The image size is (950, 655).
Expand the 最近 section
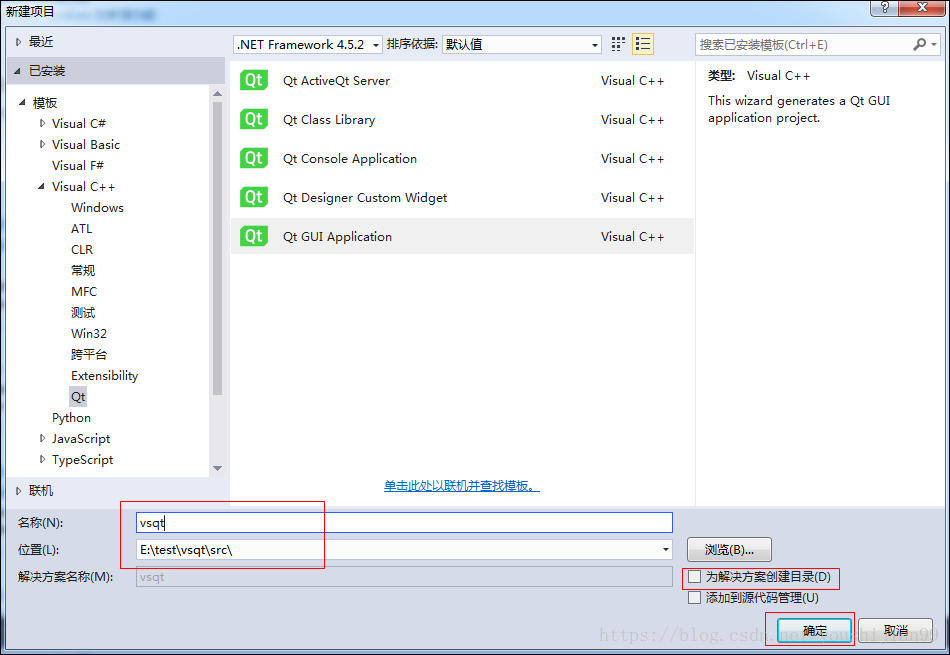click(18, 42)
